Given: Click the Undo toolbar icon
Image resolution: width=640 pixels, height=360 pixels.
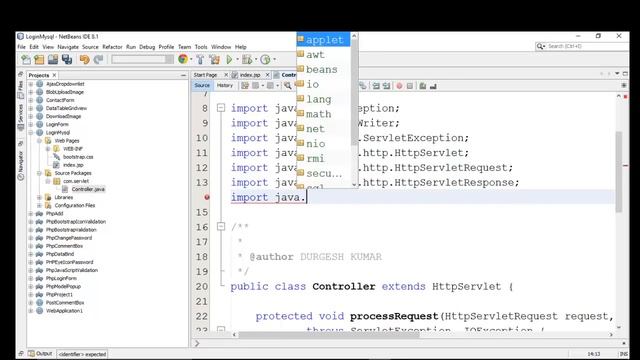Looking at the screenshot, I should [84, 60].
